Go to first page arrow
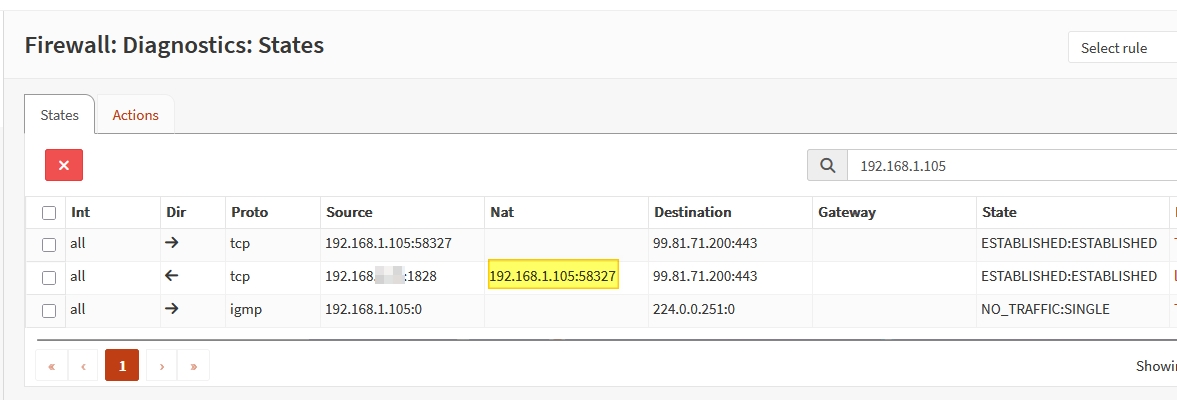This screenshot has width=1177, height=400. tap(51, 366)
